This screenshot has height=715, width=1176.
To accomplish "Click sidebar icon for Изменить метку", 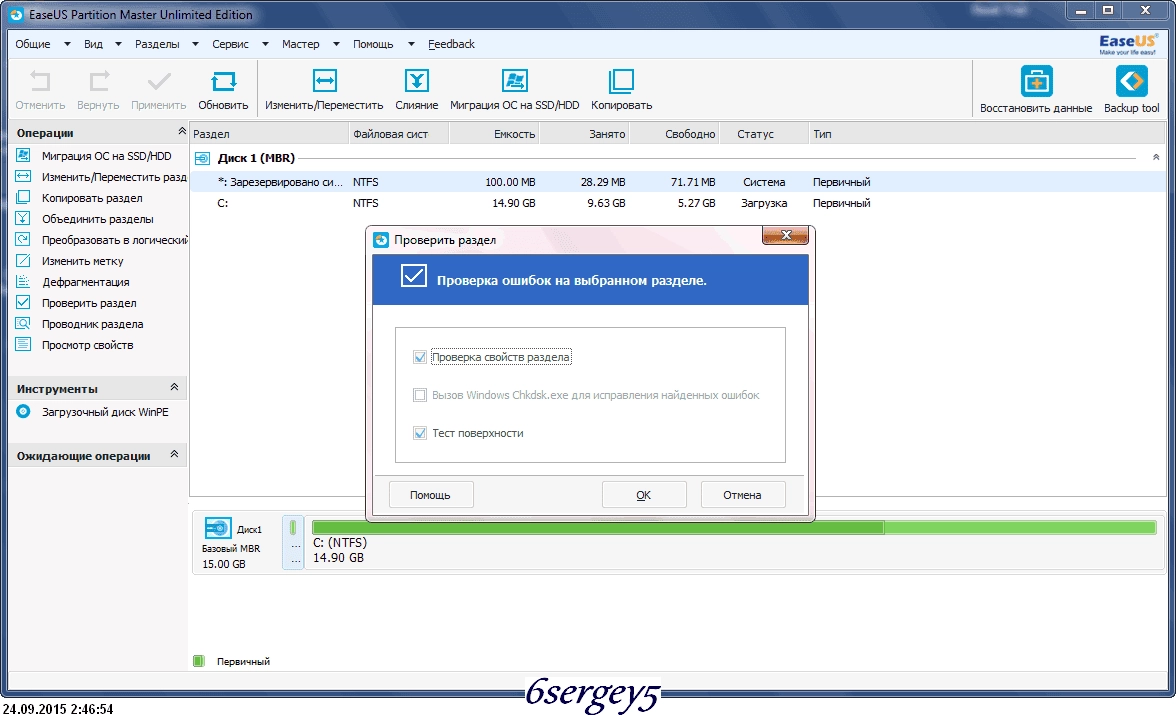I will tap(23, 260).
